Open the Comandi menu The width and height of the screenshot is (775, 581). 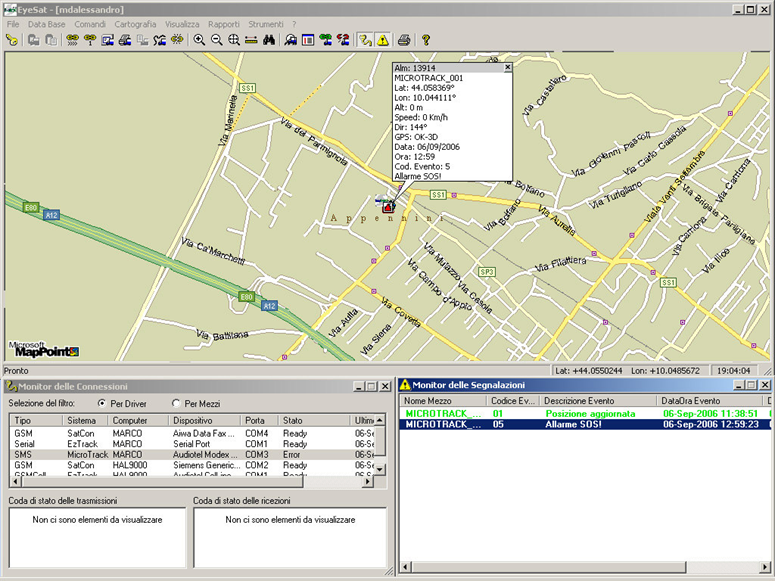[x=90, y=24]
